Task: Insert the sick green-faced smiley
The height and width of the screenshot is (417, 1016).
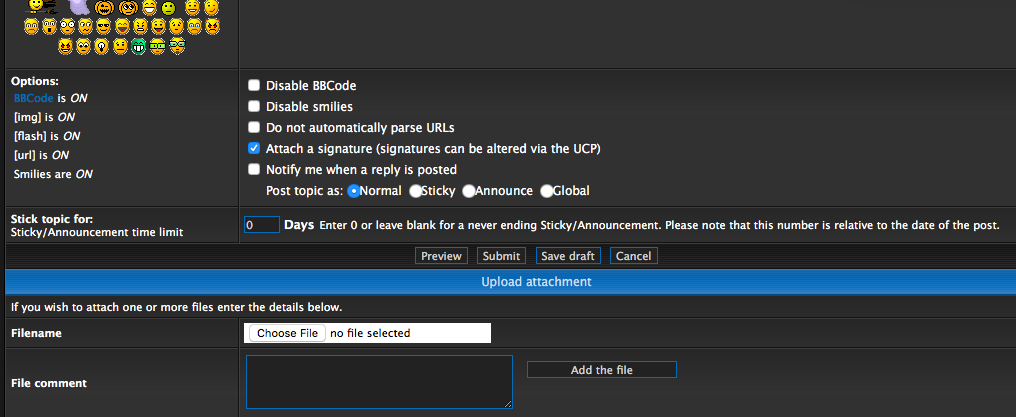Action: [168, 9]
